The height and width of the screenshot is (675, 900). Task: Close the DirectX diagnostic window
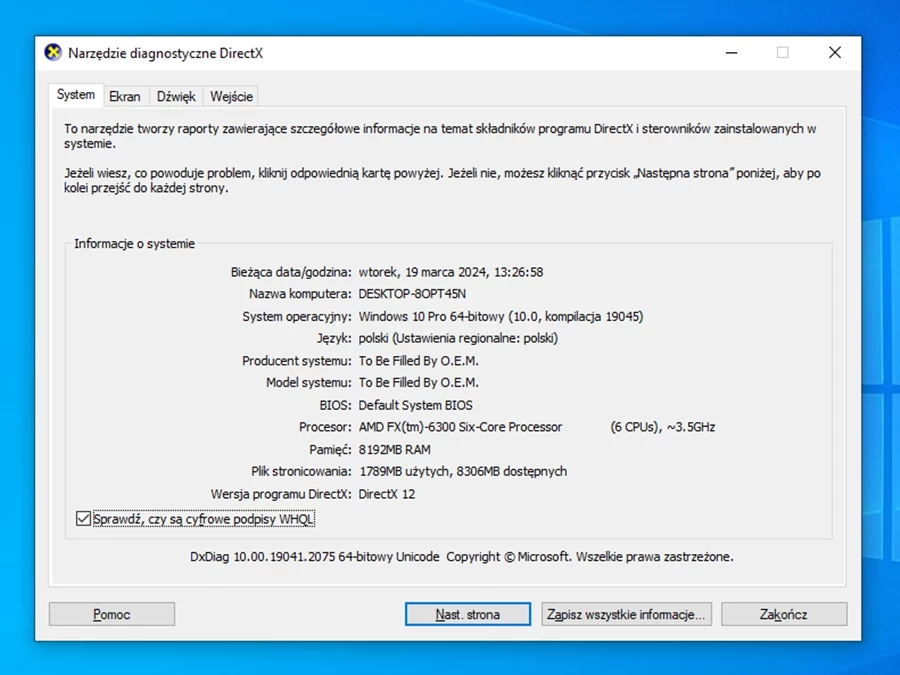pos(835,53)
